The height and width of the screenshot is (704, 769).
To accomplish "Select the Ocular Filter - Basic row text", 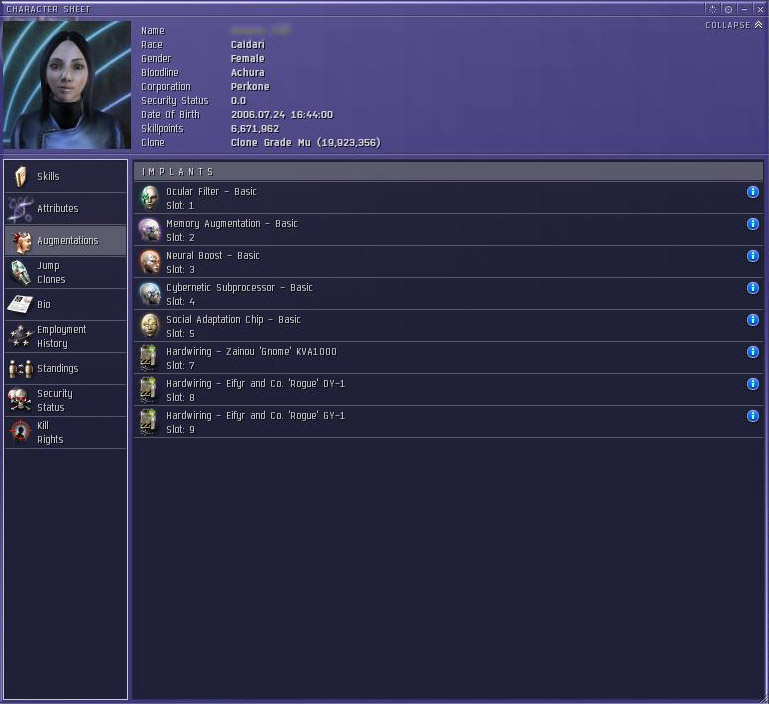I will click(211, 191).
